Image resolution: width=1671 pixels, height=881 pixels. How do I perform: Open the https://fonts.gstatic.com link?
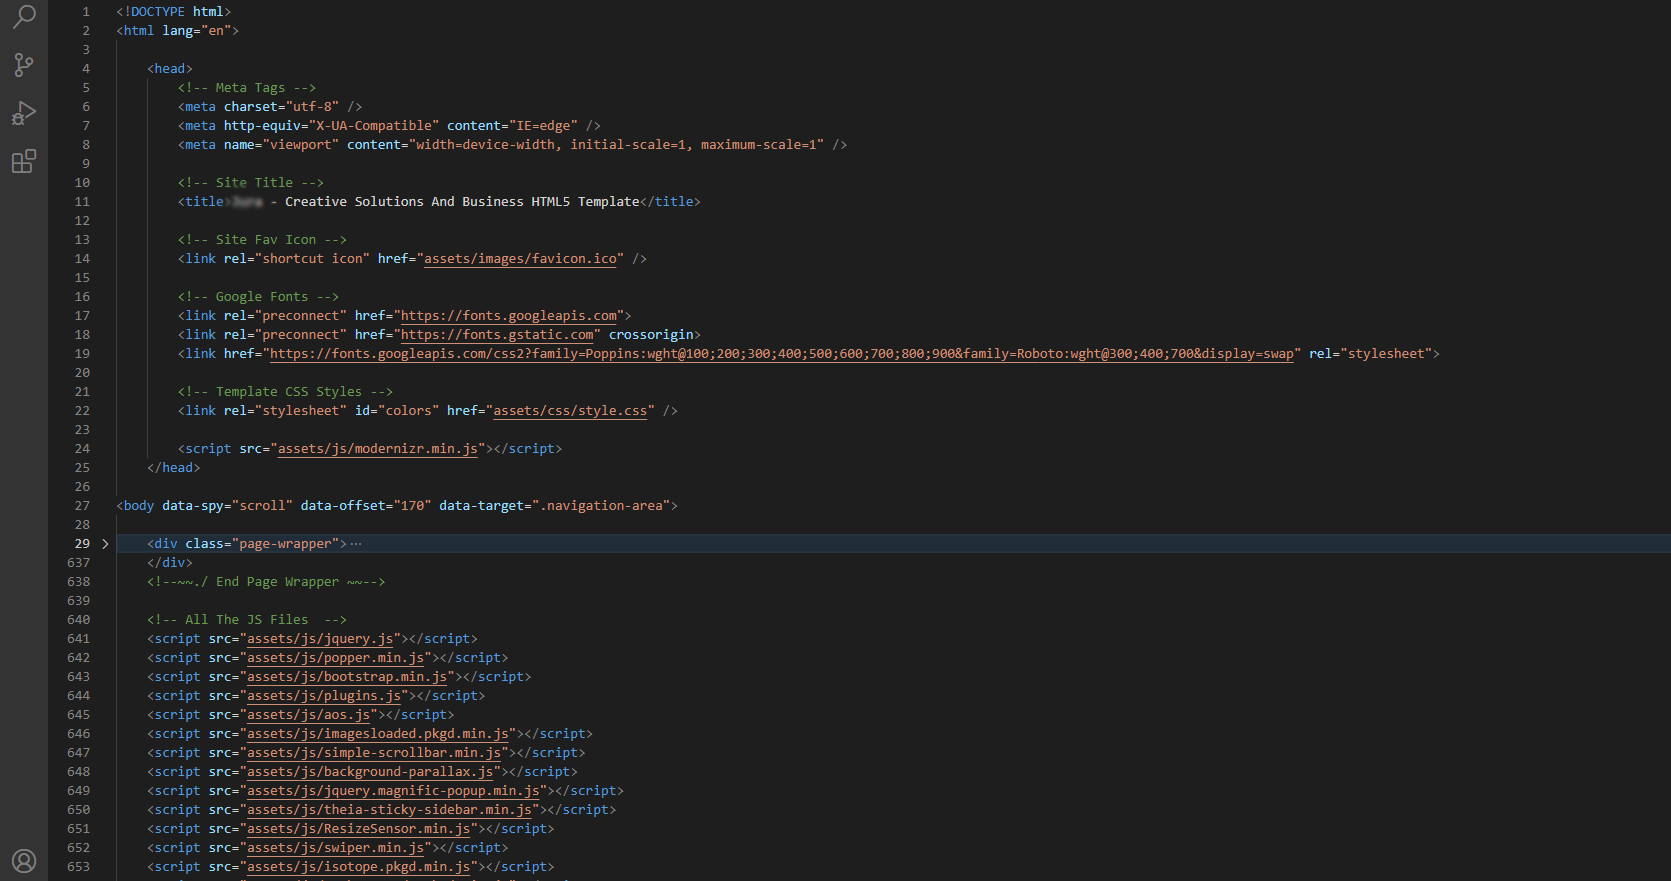(x=497, y=335)
